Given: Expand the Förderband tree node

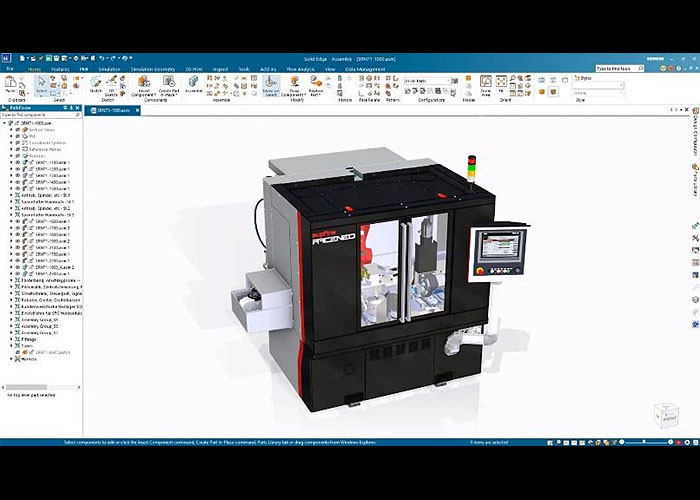Looking at the screenshot, I should (x=12, y=280).
